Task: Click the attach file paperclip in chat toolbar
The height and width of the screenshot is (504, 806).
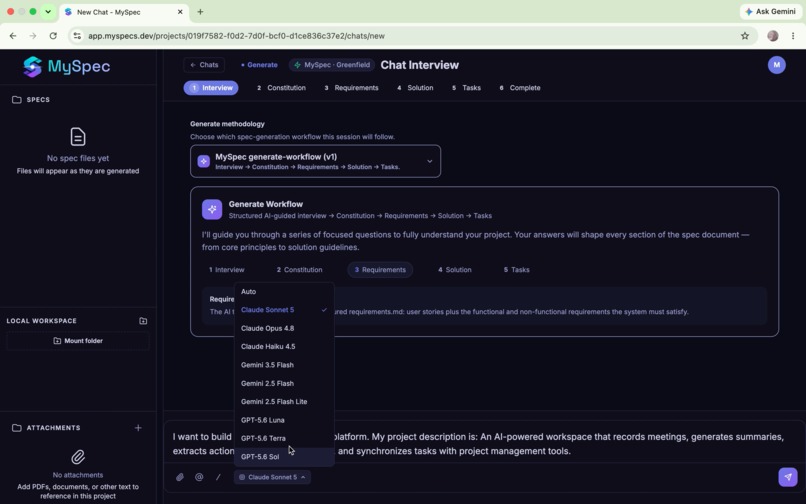Action: (179, 477)
